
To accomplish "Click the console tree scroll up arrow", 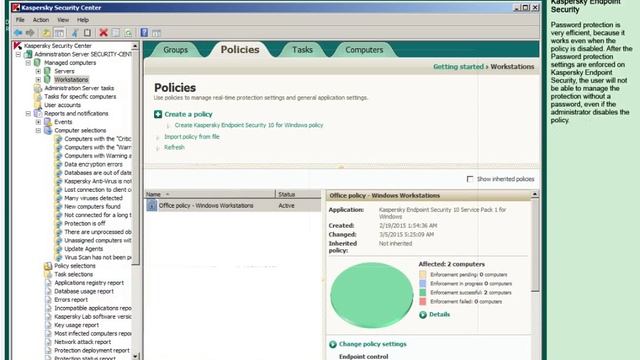I will point(135,46).
